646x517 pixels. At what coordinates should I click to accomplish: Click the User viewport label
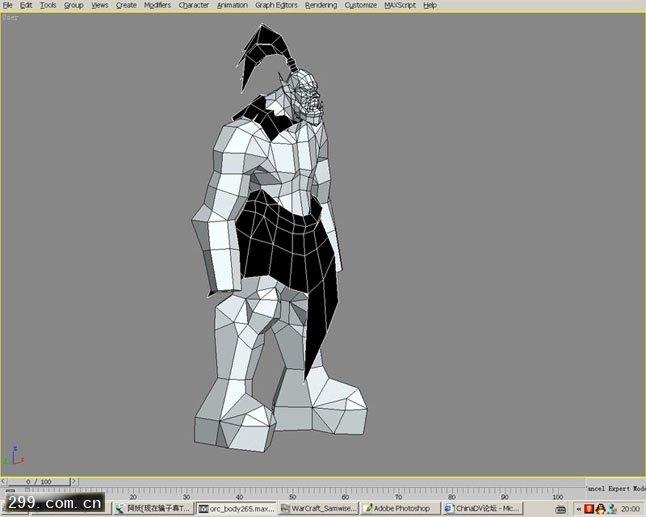coord(10,18)
